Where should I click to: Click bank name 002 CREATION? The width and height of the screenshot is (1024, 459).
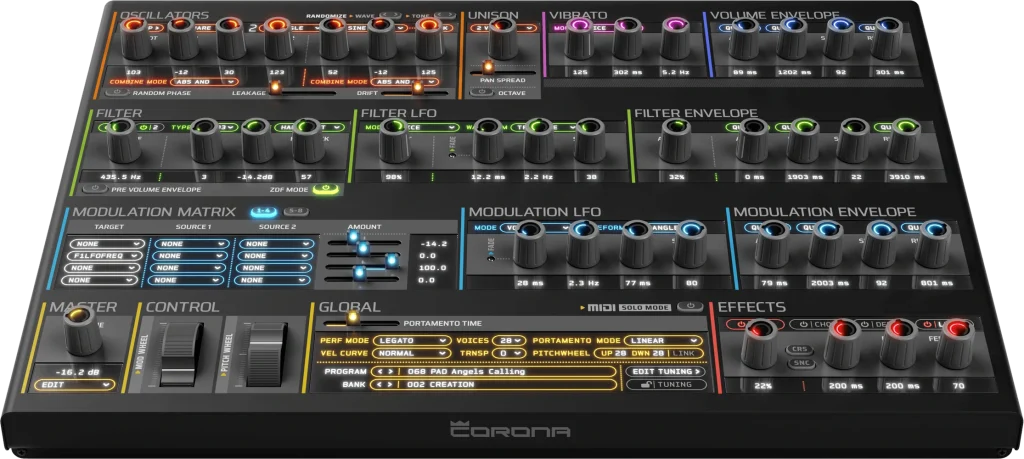pos(440,385)
